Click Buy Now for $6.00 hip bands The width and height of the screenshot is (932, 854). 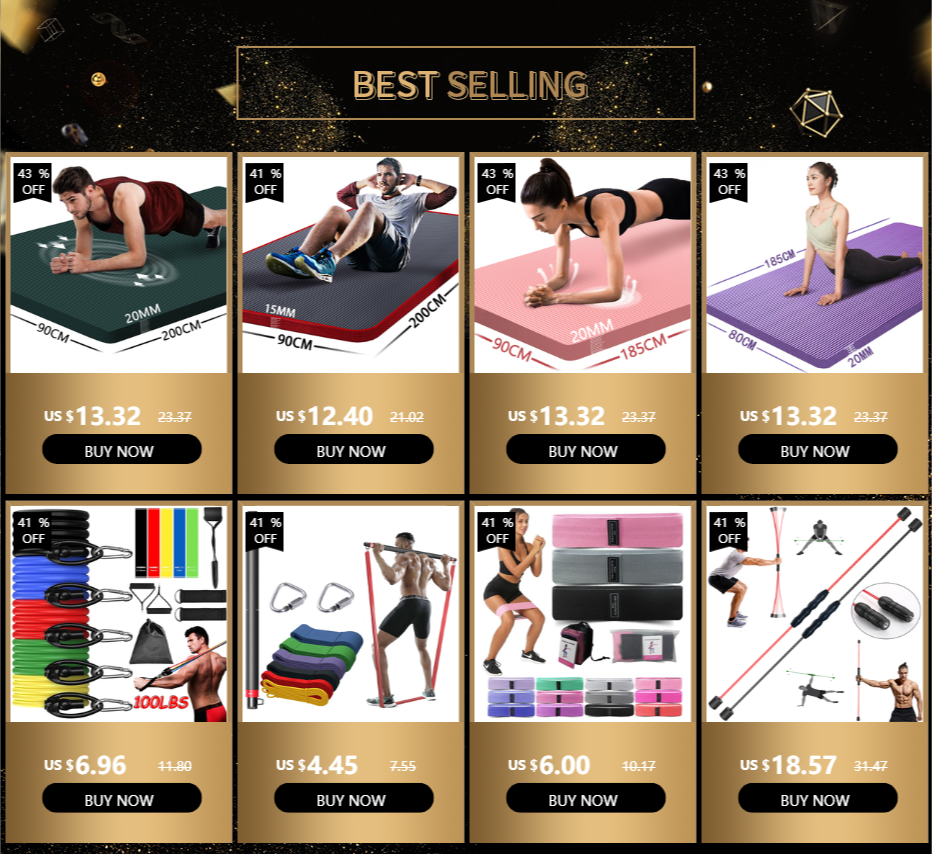click(x=585, y=798)
